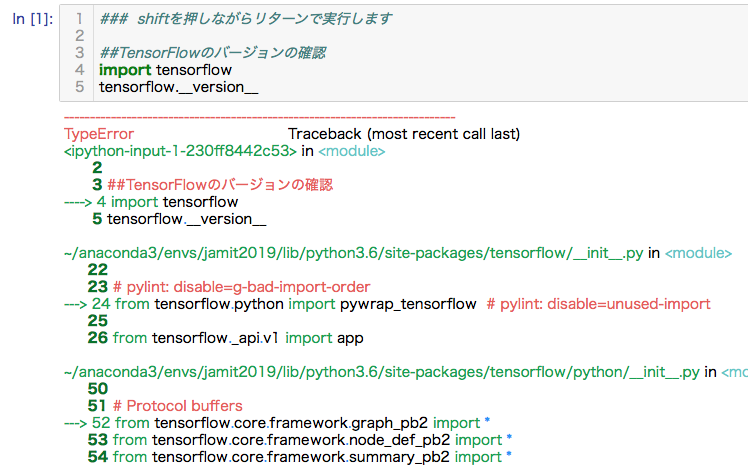Viewport: 748px width, 468px height.
Task: Click the tensorflow.__version__ line in the cell
Action: click(x=178, y=87)
